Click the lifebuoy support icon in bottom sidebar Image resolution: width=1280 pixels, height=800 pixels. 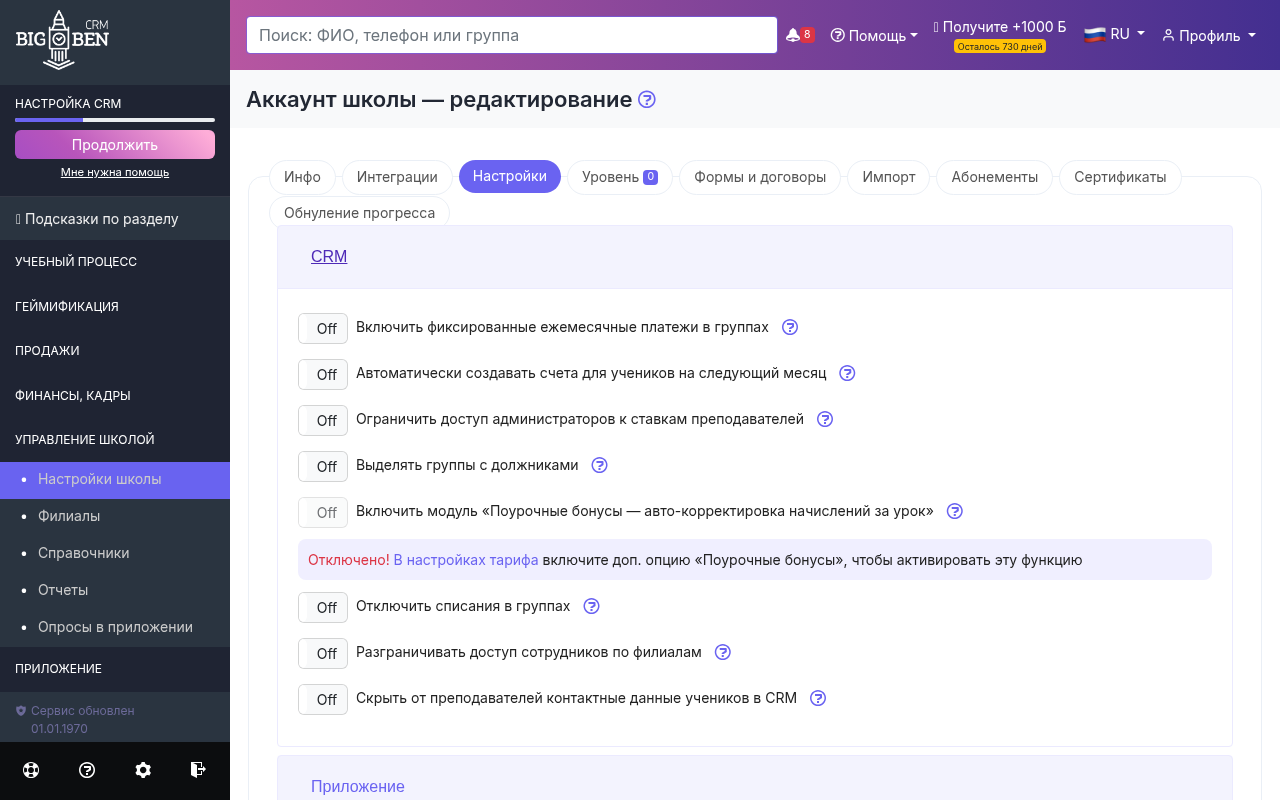(30, 770)
